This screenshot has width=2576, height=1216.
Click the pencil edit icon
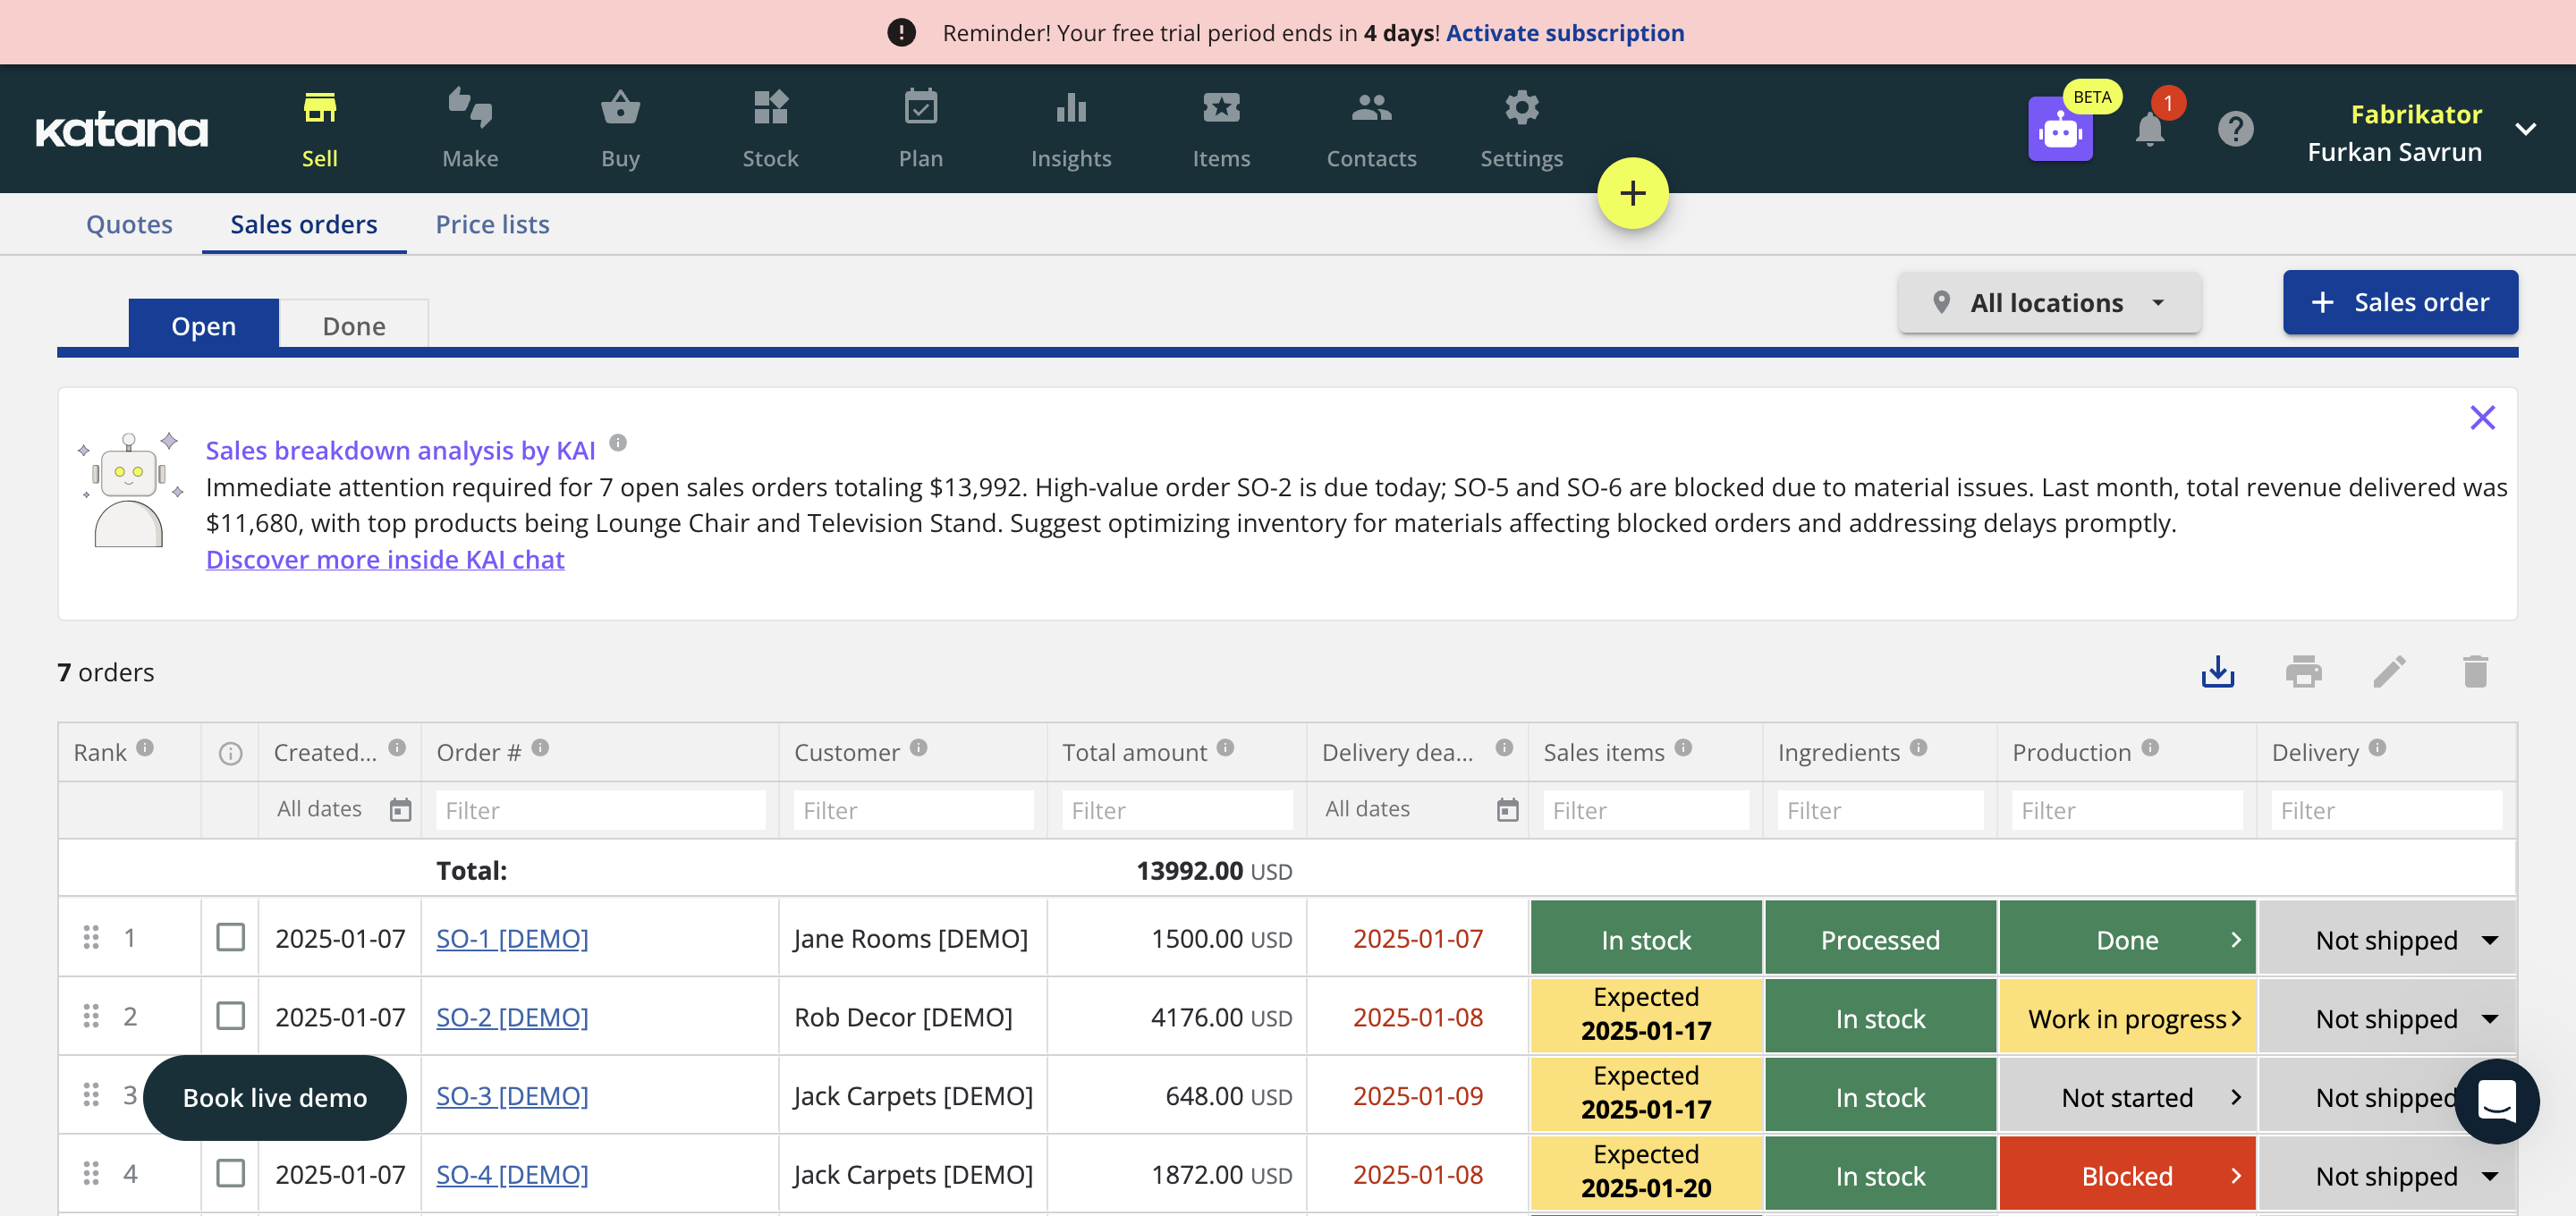(x=2389, y=671)
